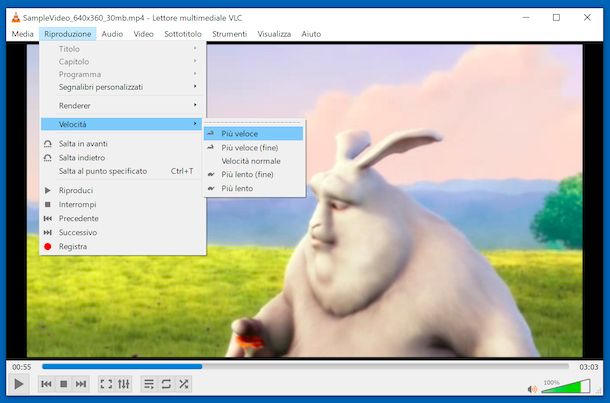610x403 pixels.
Task: Open the Audio menu
Action: (x=112, y=34)
